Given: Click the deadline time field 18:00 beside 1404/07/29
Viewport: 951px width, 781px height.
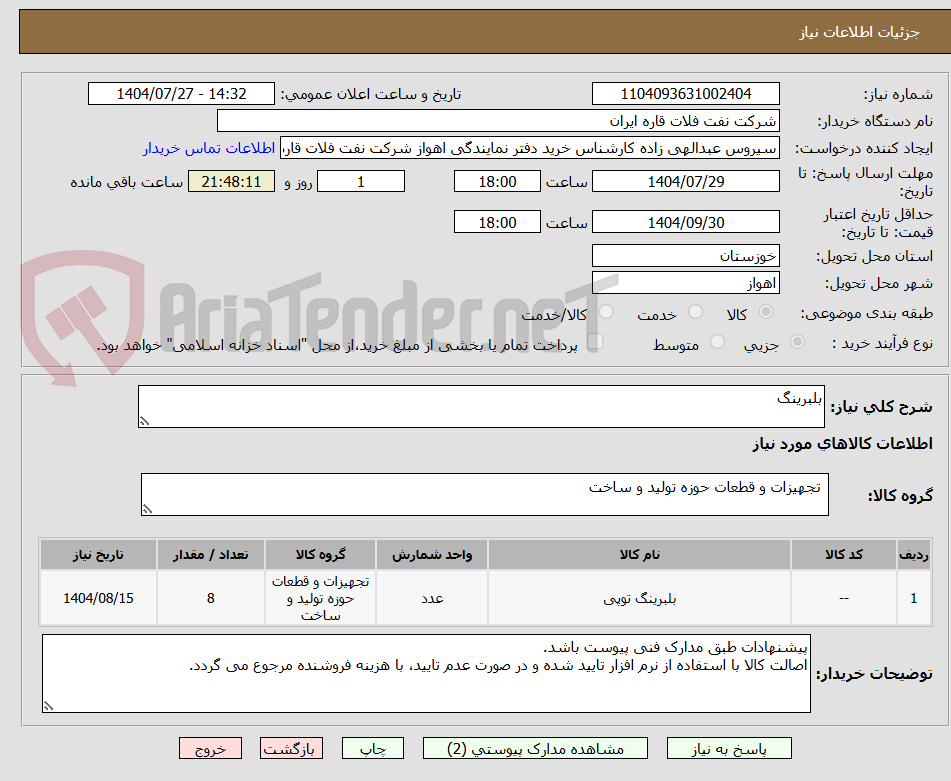Looking at the screenshot, I should click(x=497, y=181).
